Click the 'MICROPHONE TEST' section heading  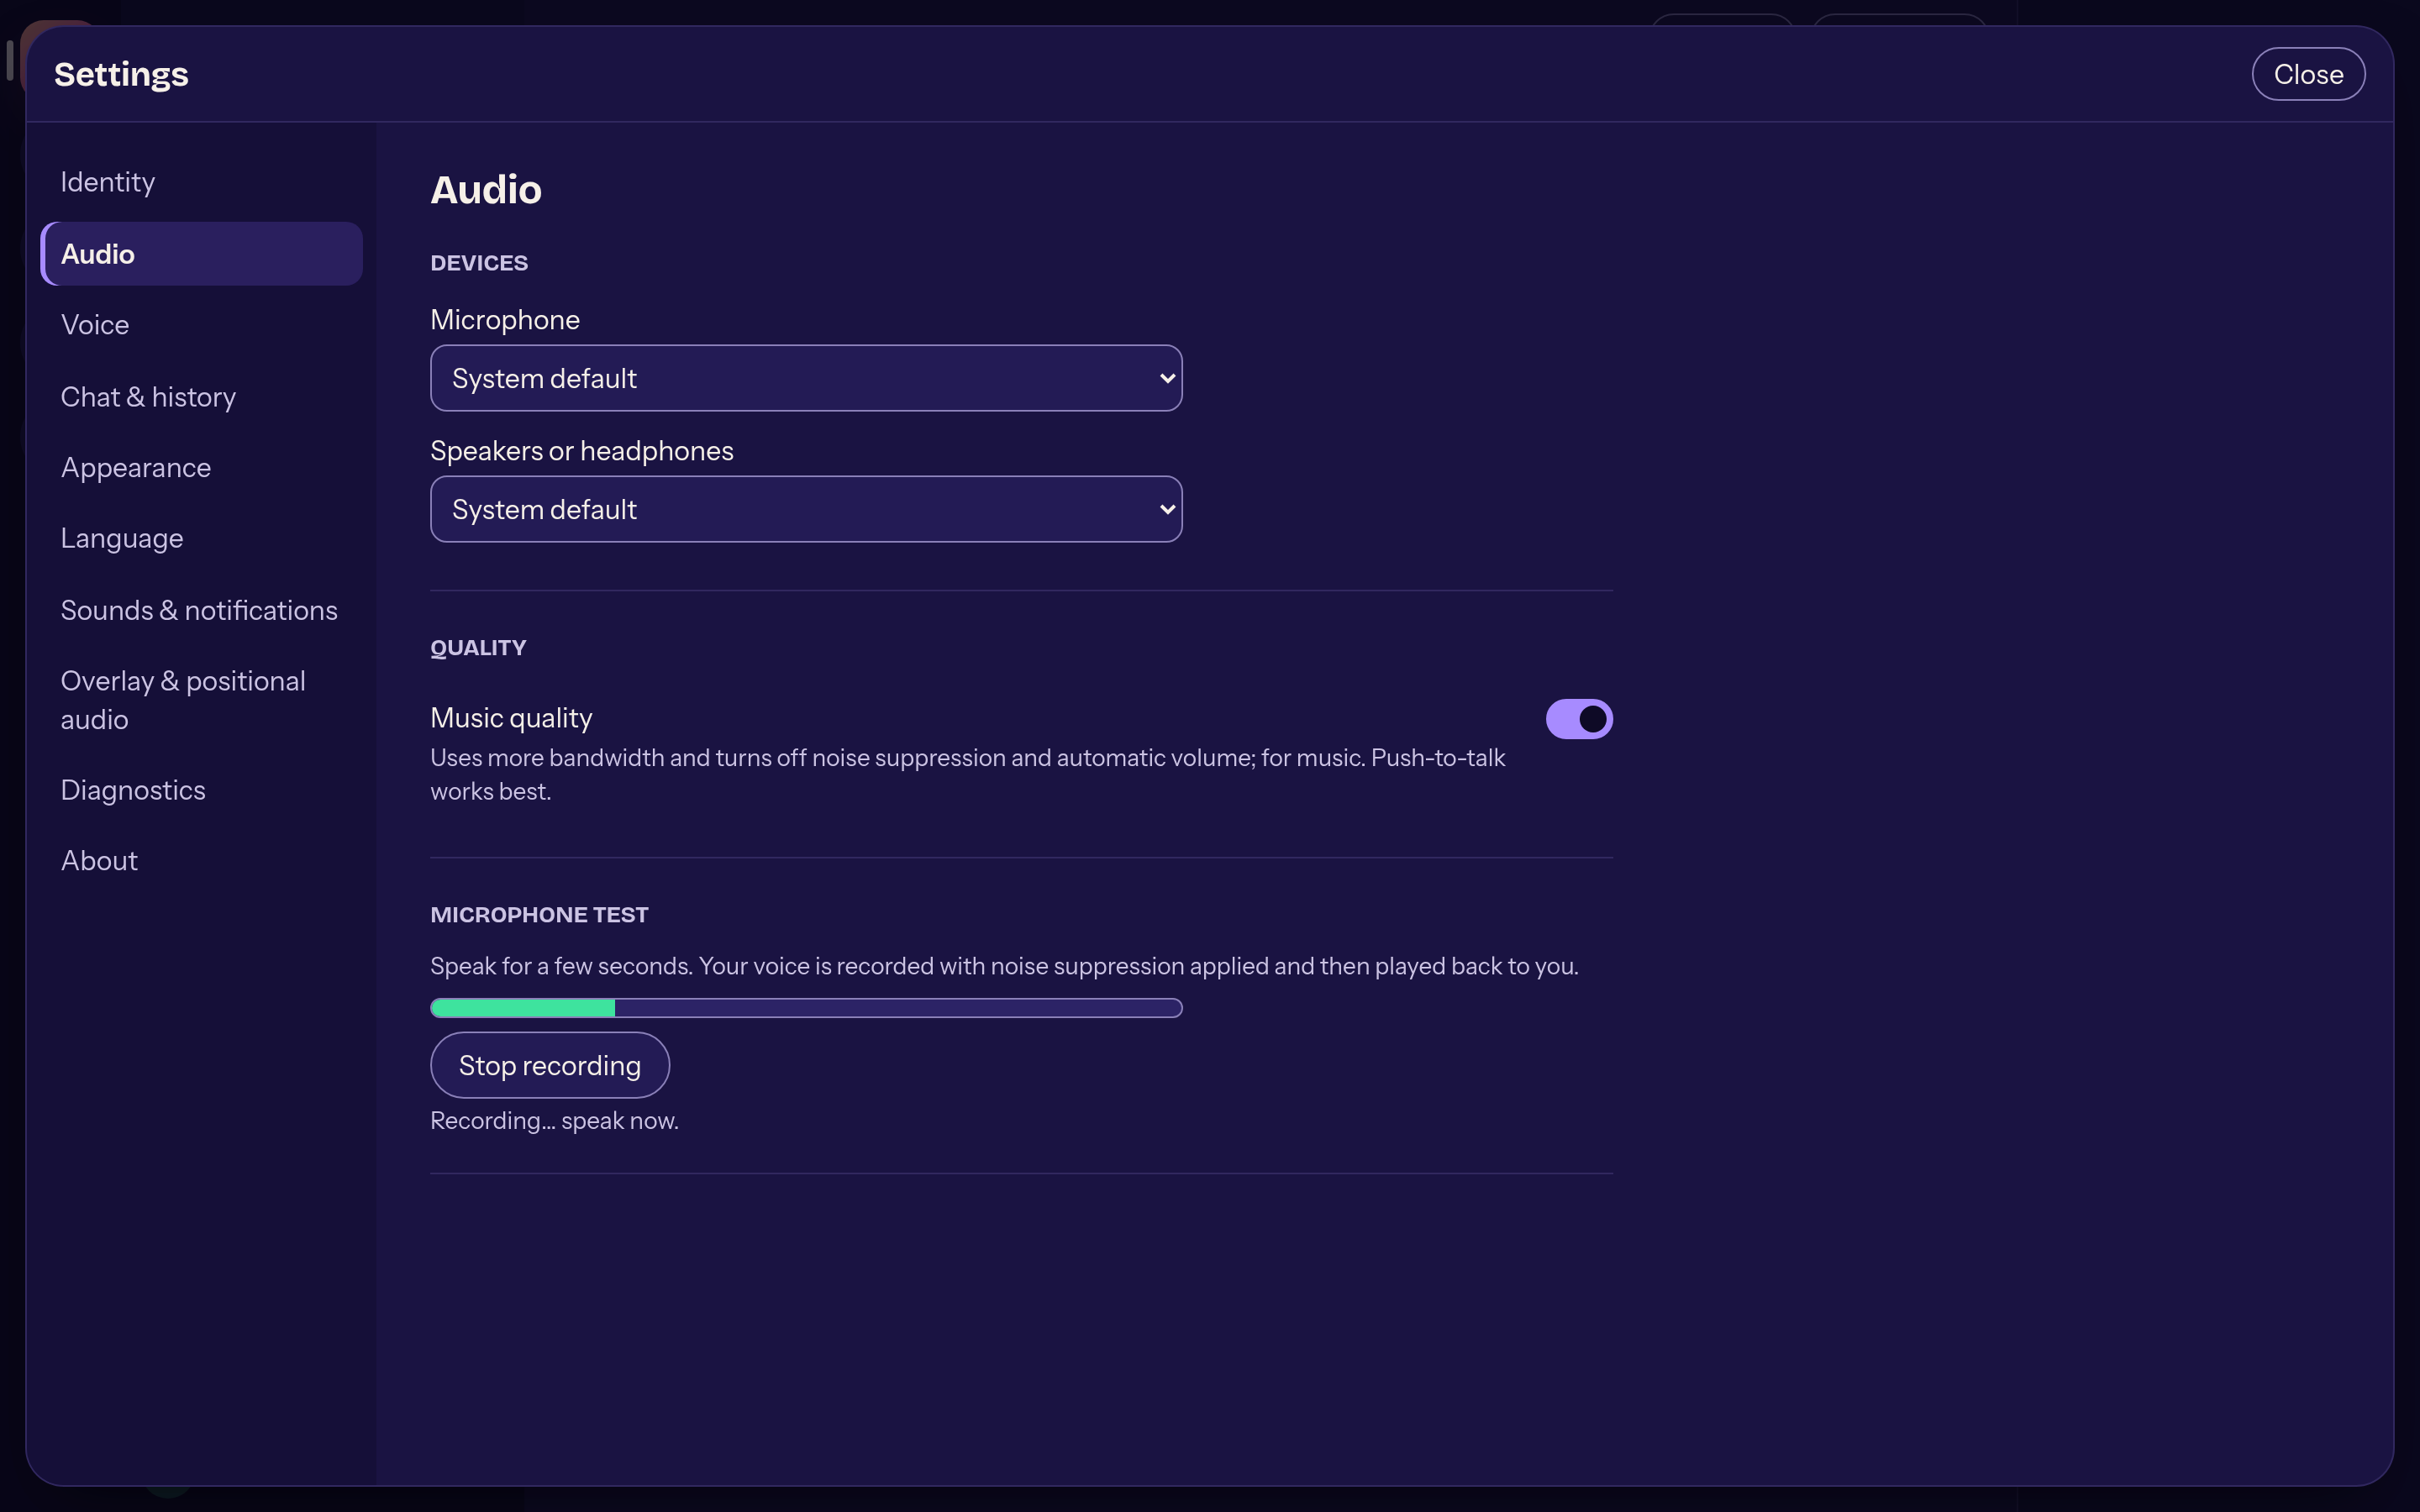(539, 915)
